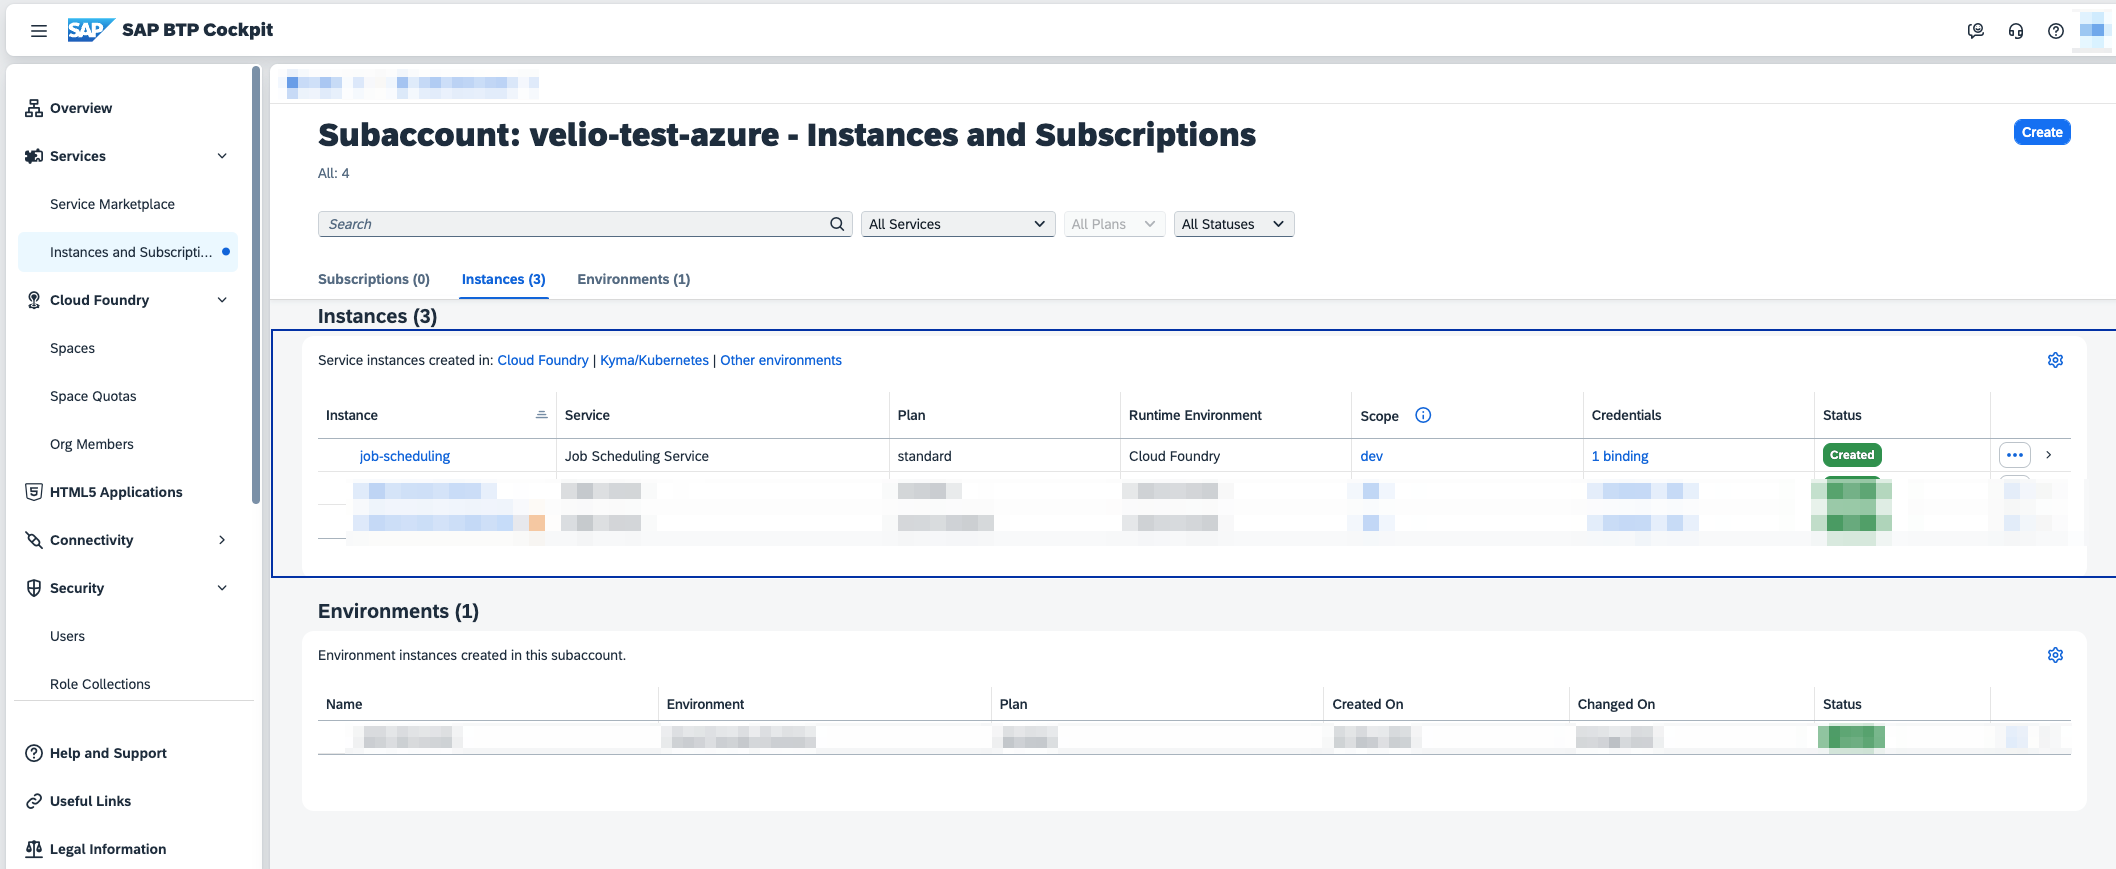Image resolution: width=2116 pixels, height=869 pixels.
Task: Open Environments table settings gear
Action: point(2055,655)
